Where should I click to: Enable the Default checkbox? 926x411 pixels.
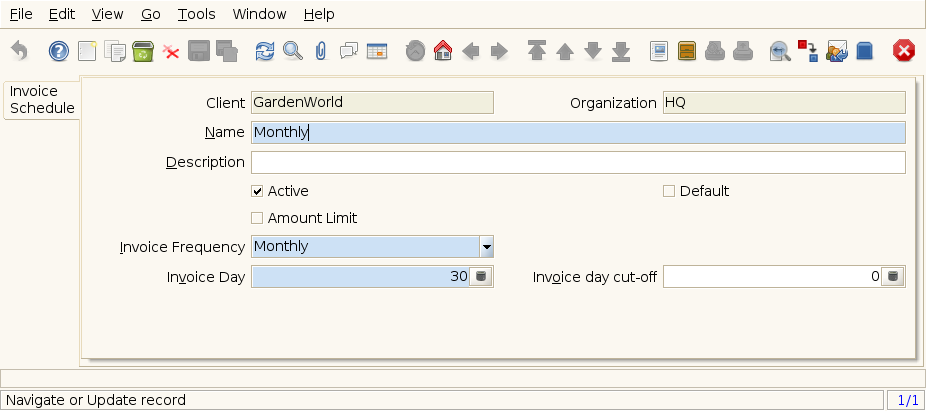point(669,191)
